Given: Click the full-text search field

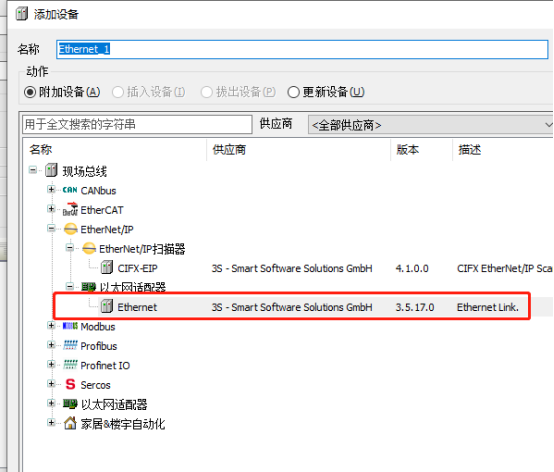Looking at the screenshot, I should [137, 124].
